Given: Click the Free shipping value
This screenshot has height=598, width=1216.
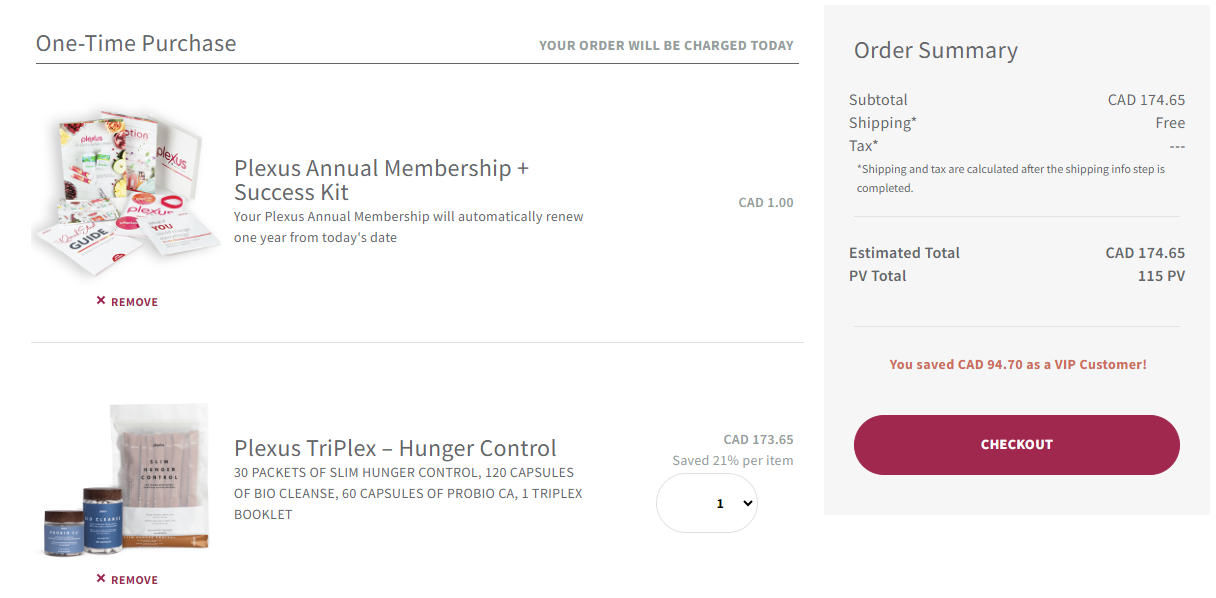Looking at the screenshot, I should (x=1170, y=123).
